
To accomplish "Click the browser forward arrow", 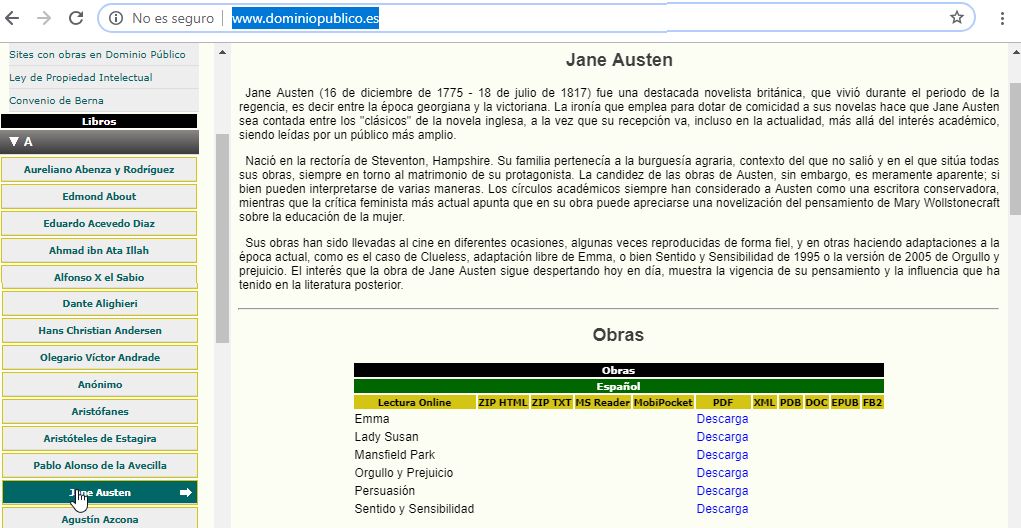I will pyautogui.click(x=44, y=18).
